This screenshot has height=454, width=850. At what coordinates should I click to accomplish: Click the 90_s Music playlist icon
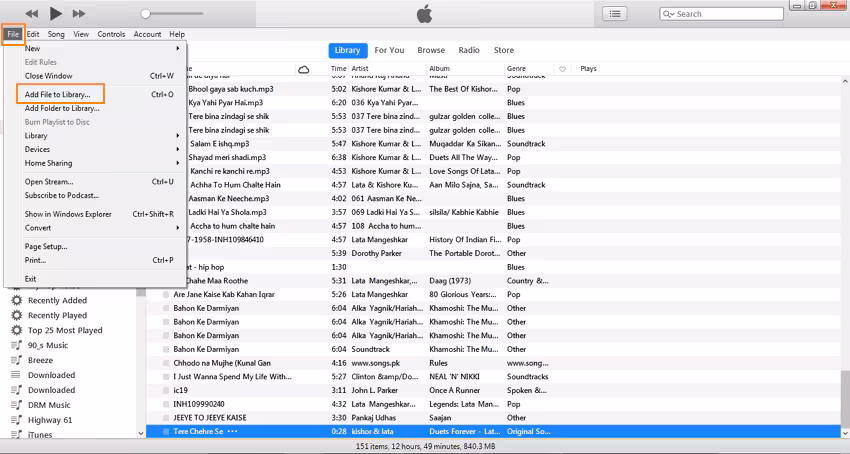(17, 345)
